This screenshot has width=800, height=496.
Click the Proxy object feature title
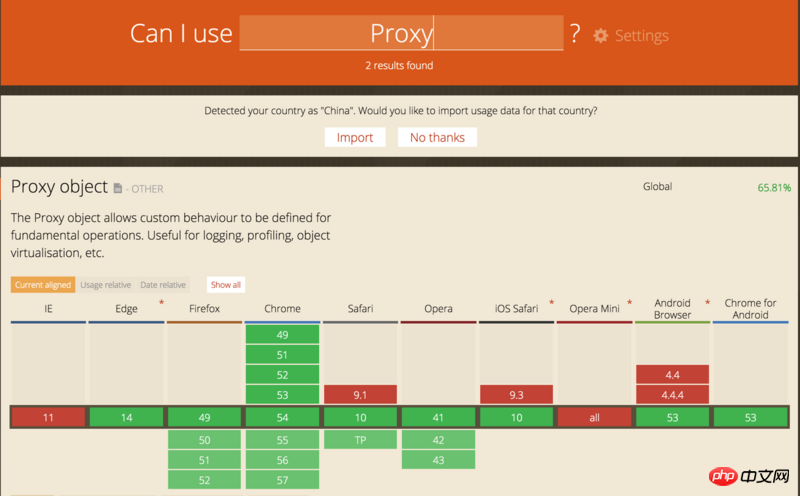59,186
